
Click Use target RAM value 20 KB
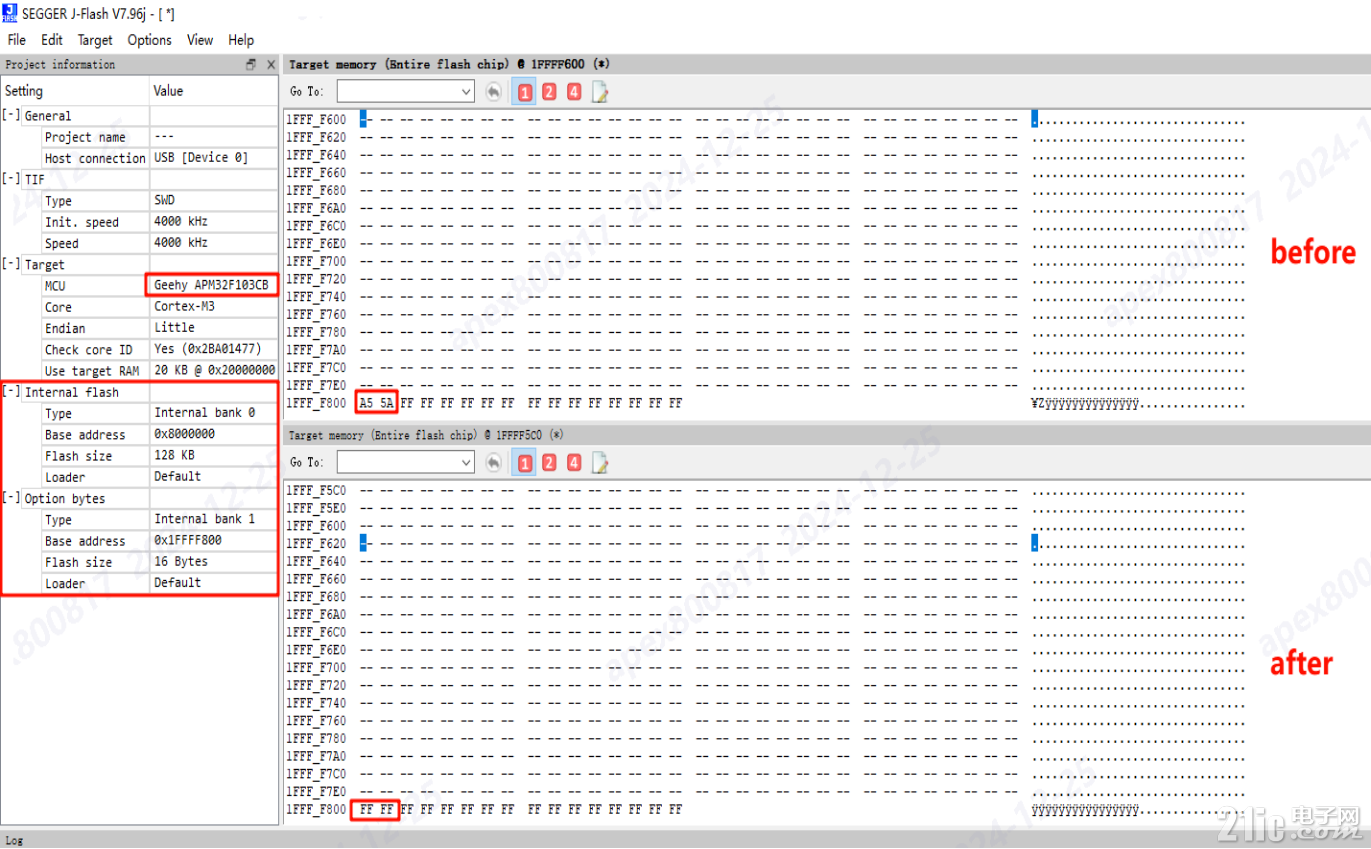pos(214,371)
